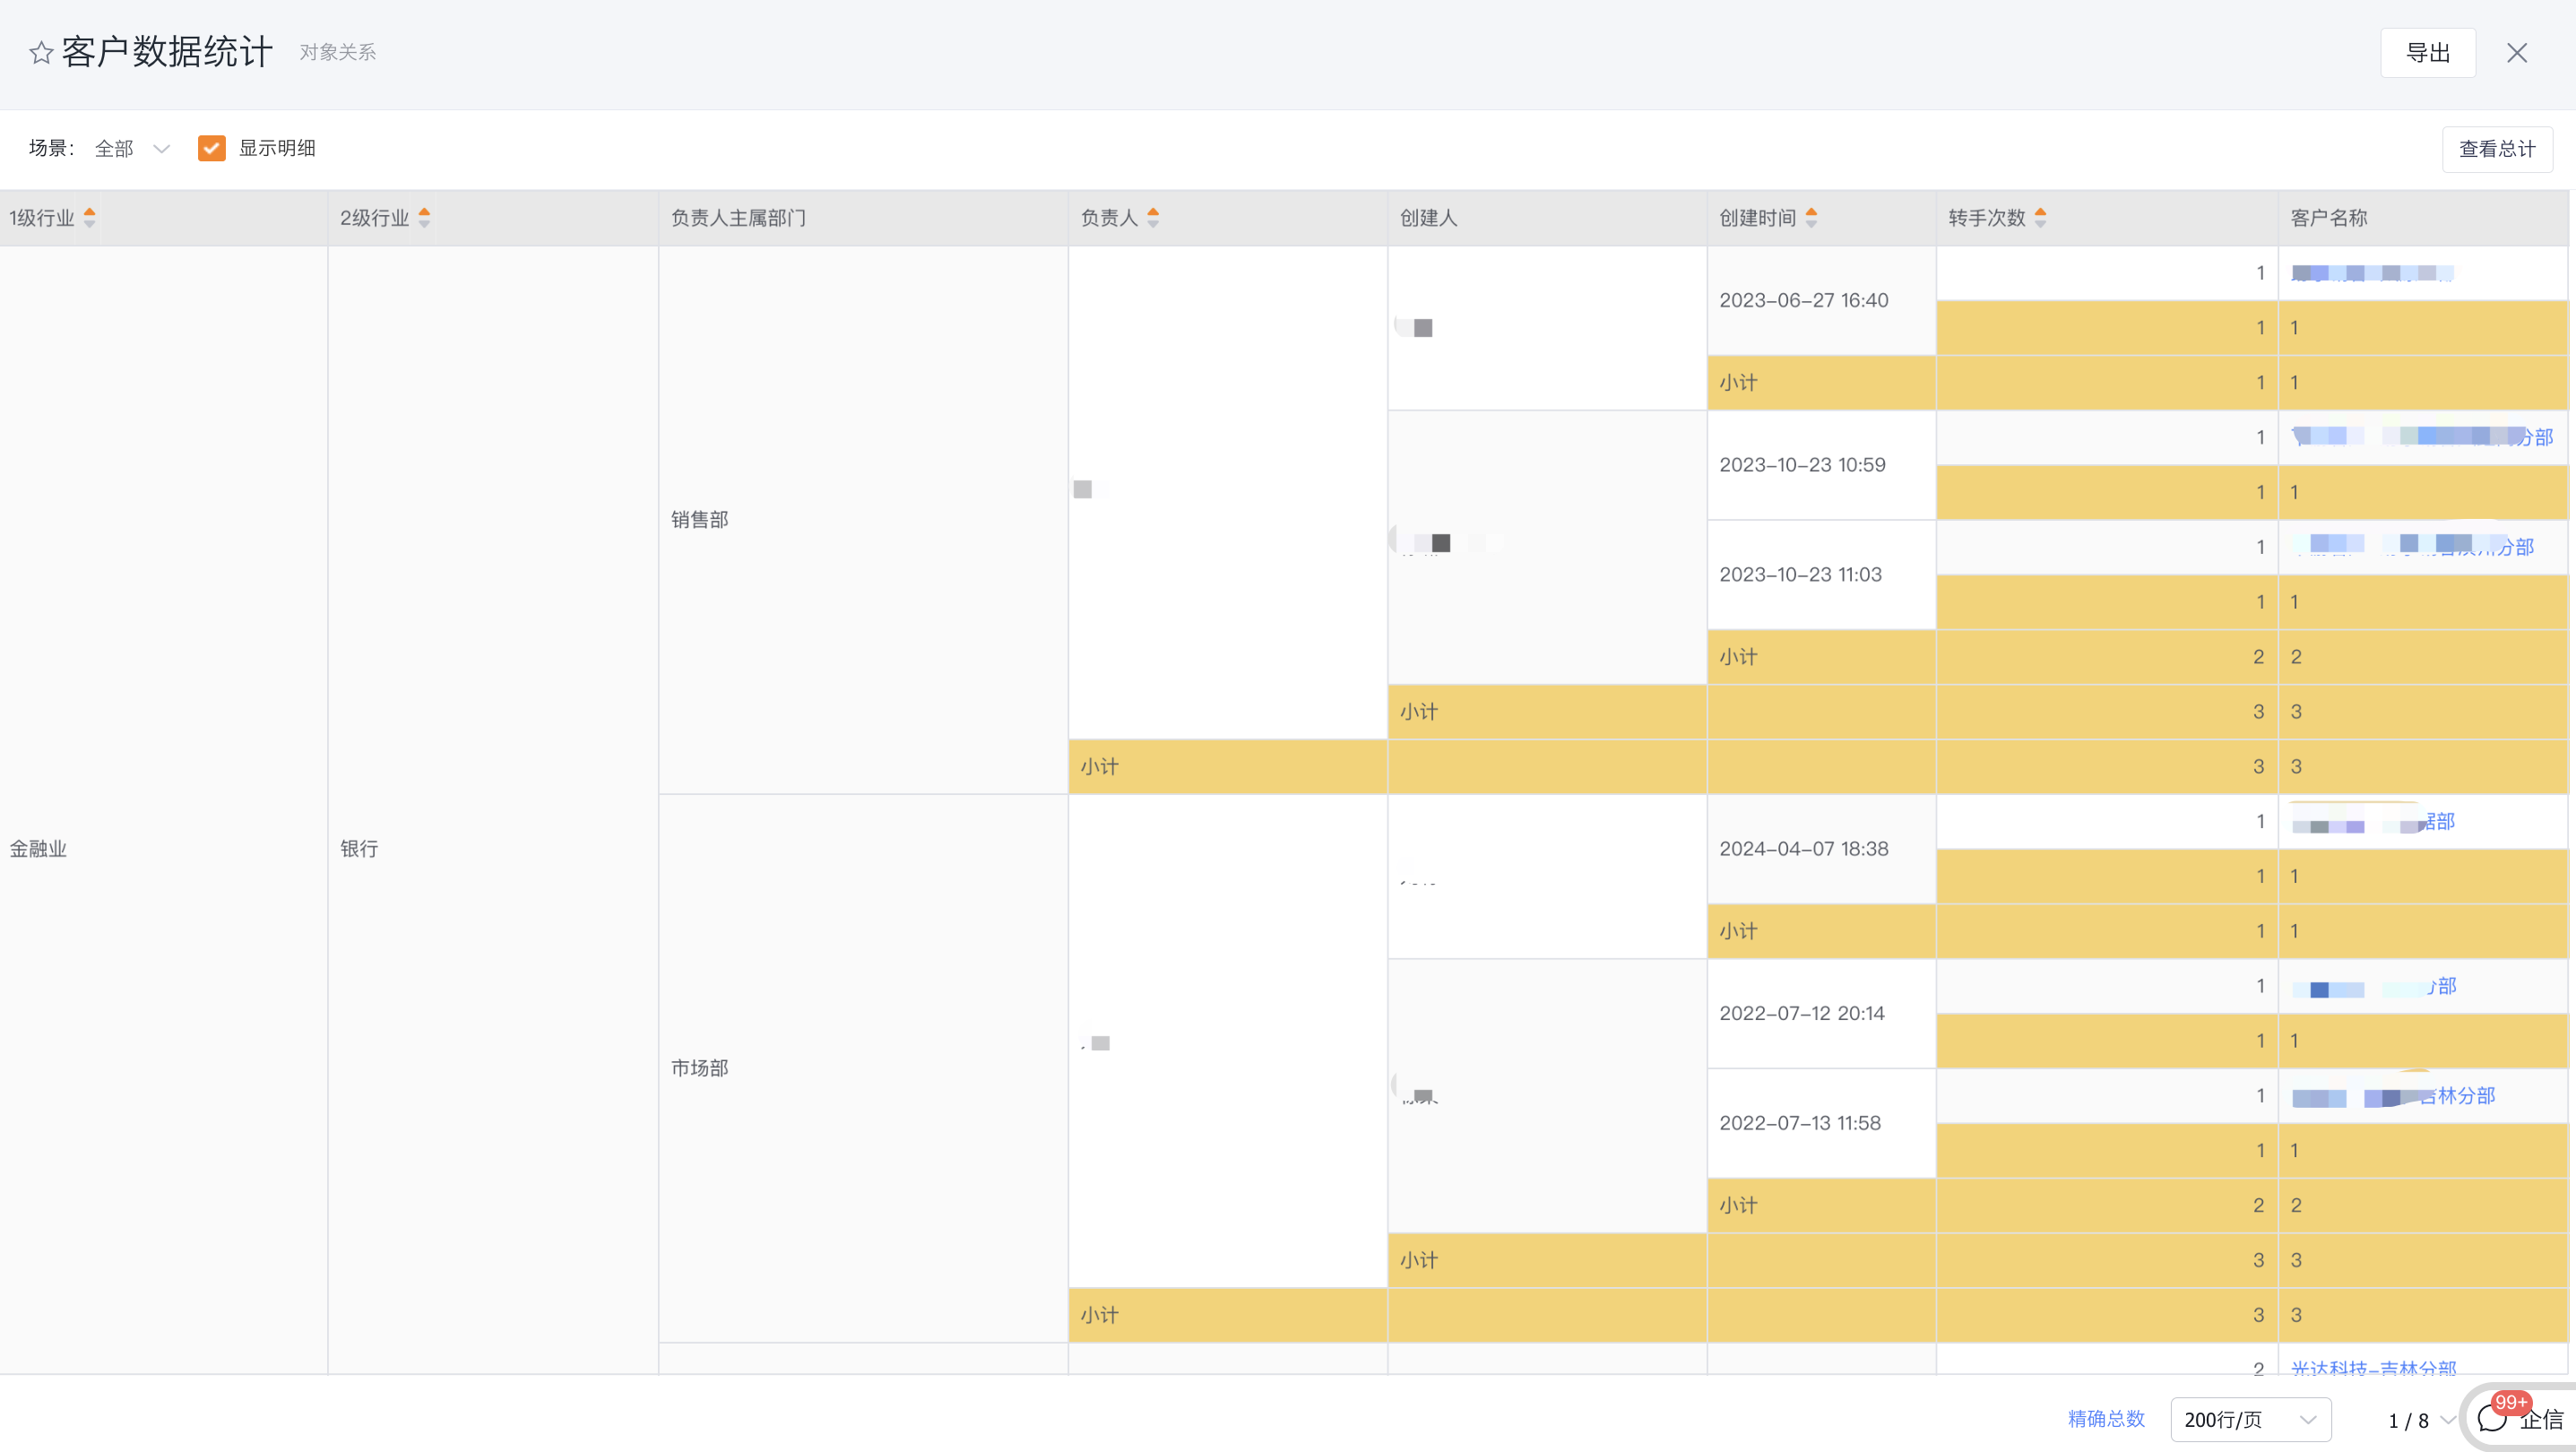Screen dimensions: 2576x1452
Task: Open the 场景 全部 dropdown
Action: coord(132,148)
